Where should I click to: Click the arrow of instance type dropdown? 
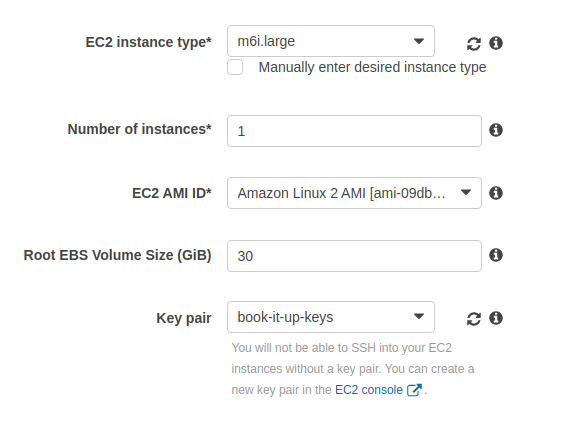tap(419, 41)
